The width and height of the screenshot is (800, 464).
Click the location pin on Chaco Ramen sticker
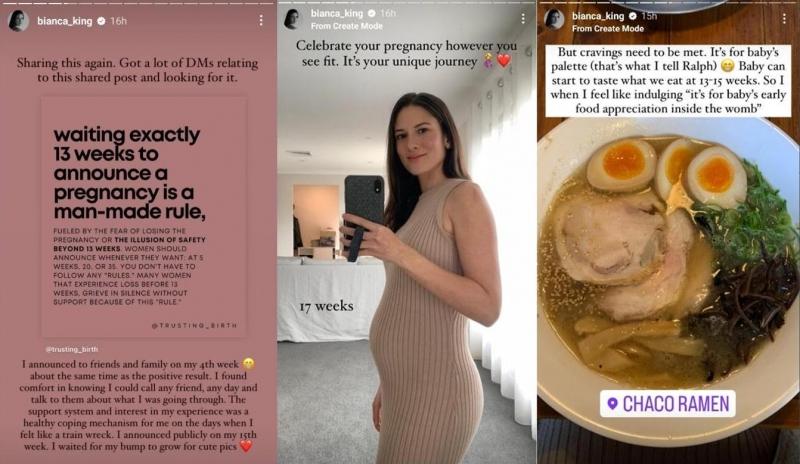pos(613,404)
